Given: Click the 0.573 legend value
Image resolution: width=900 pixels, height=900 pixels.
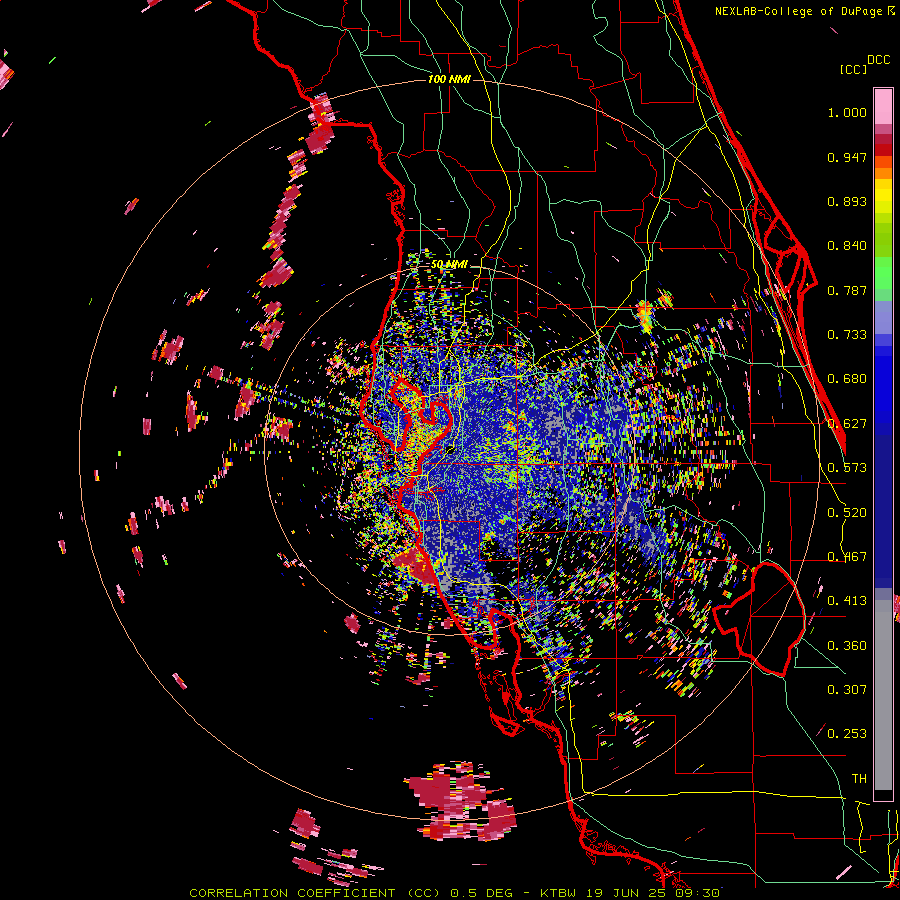Looking at the screenshot, I should tap(847, 468).
